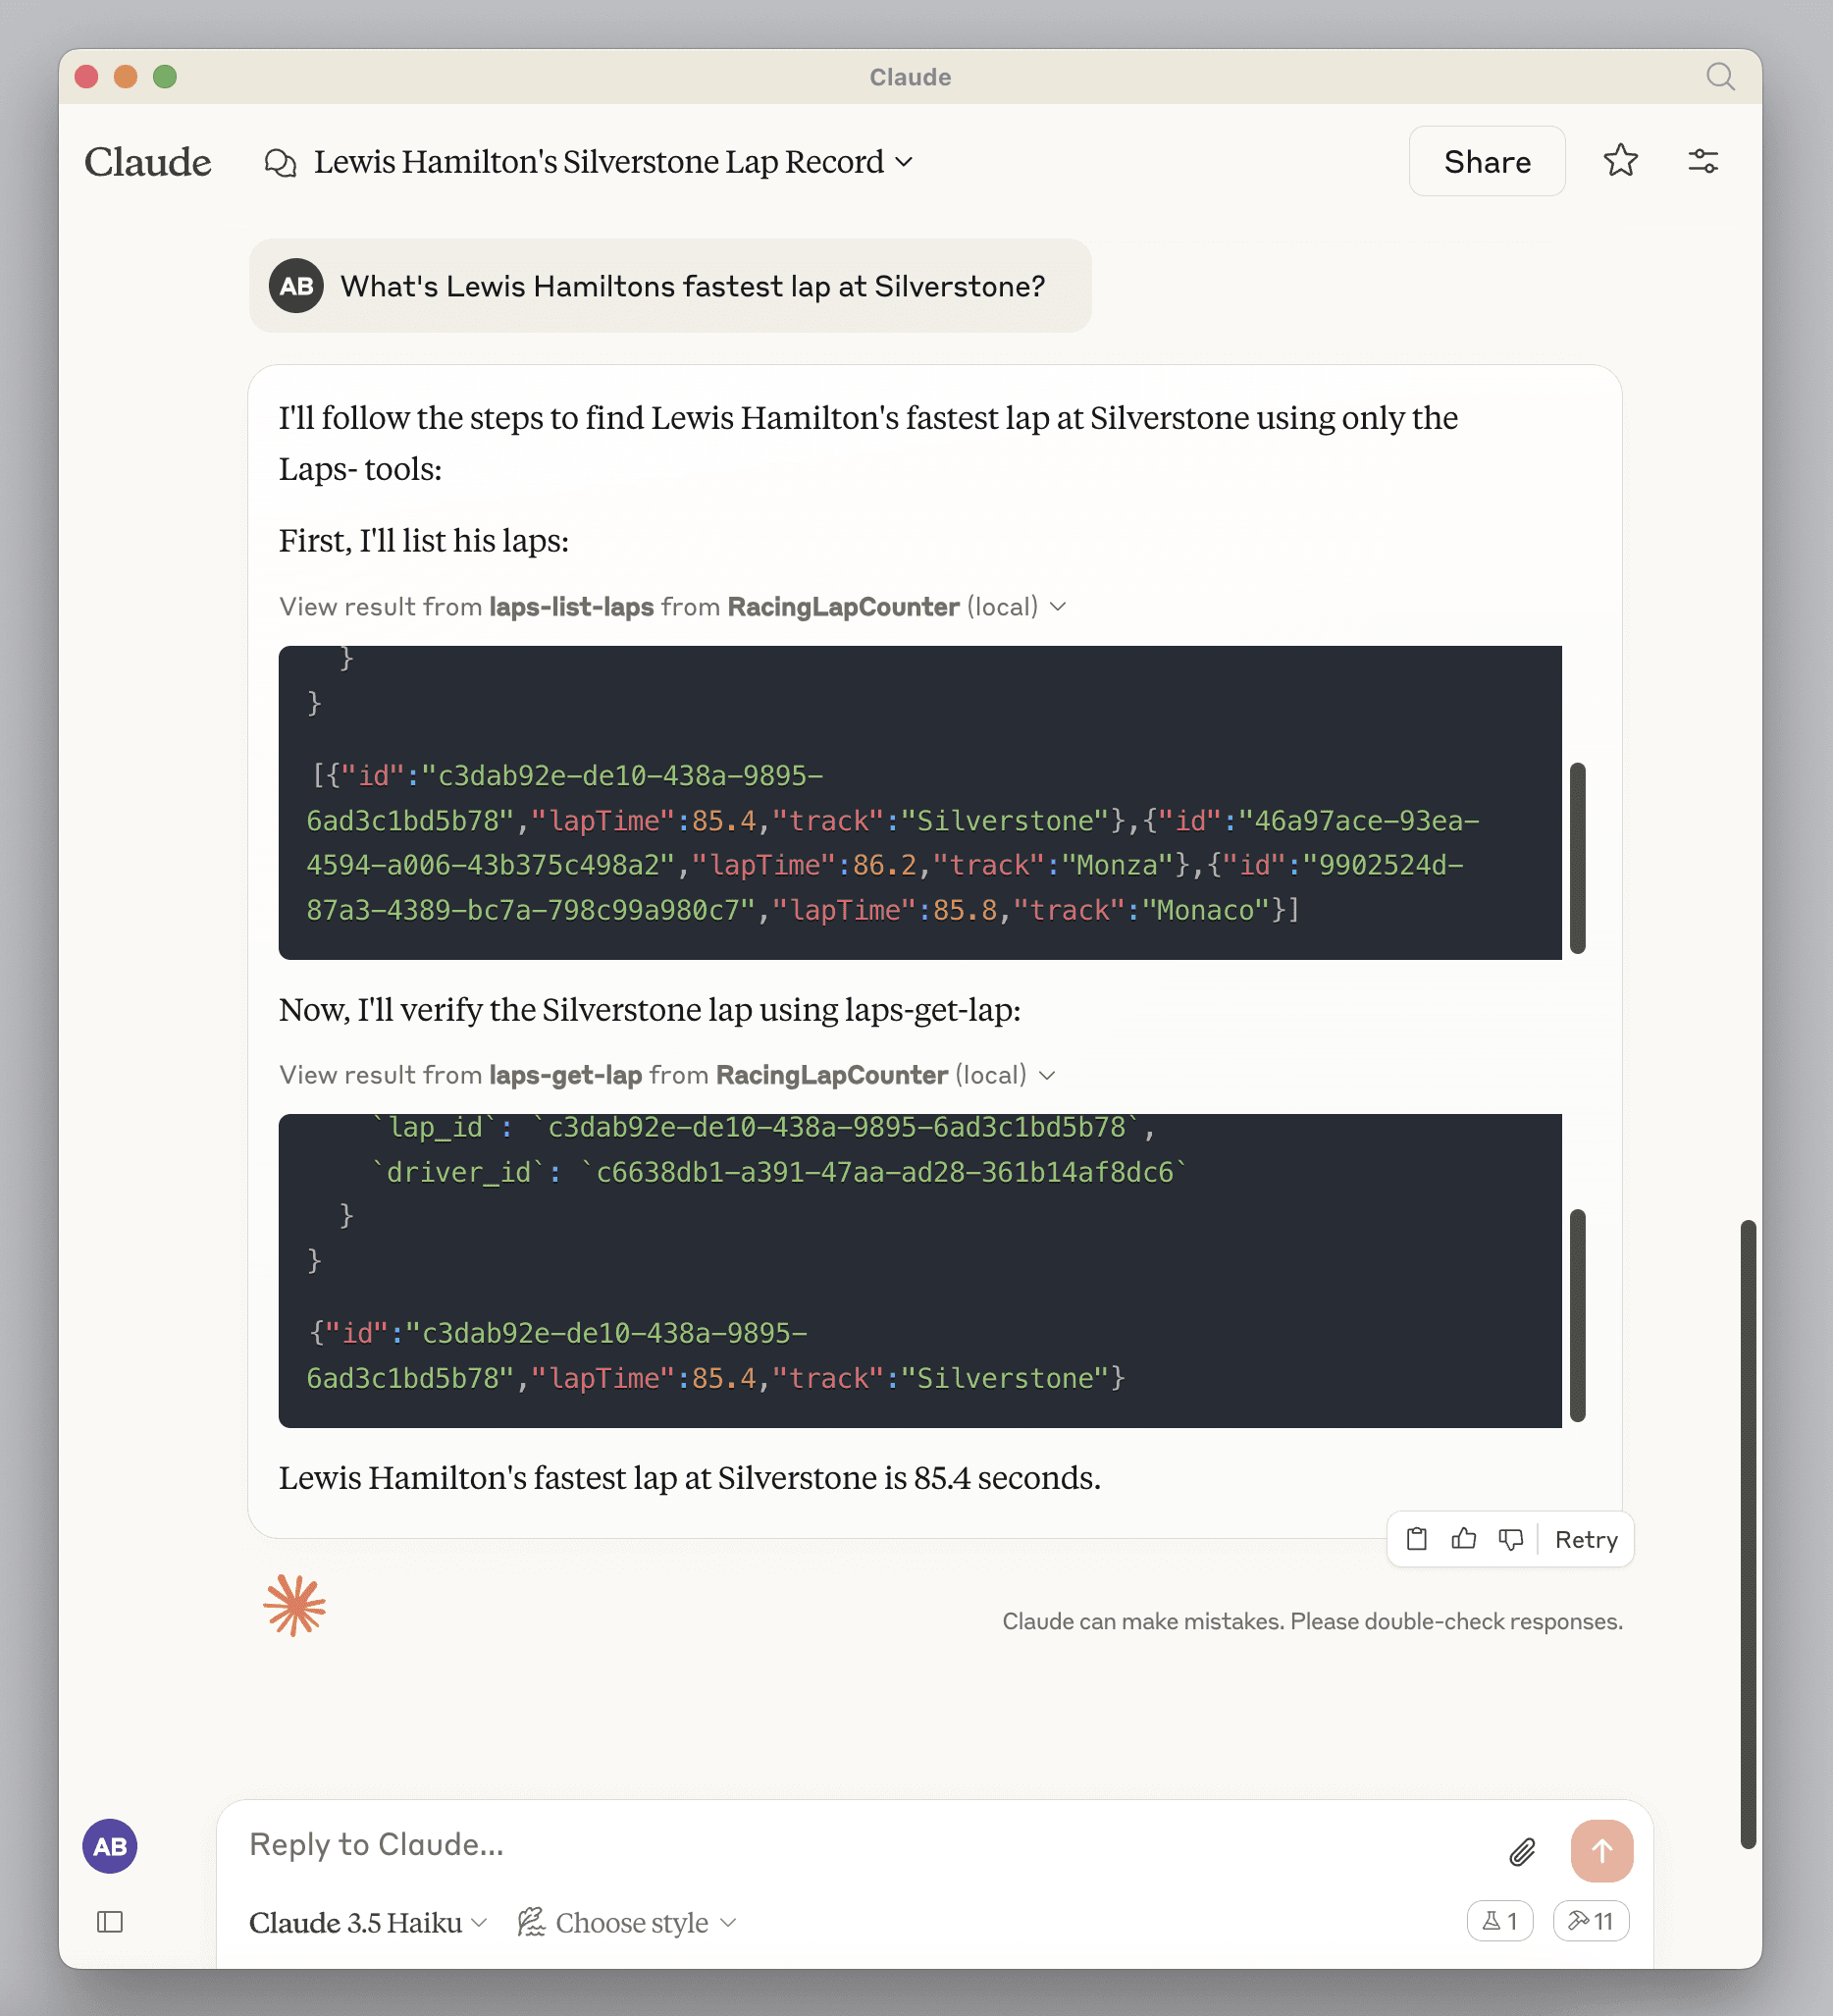Open the Claude 3.5 Haiku model selector
The height and width of the screenshot is (2016, 1833).
click(367, 1923)
